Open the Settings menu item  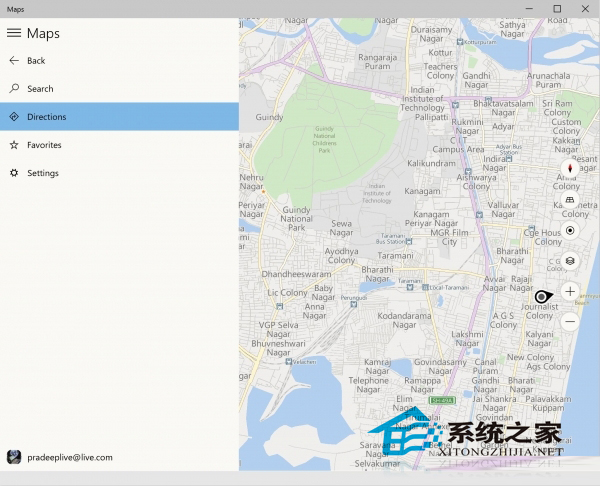pyautogui.click(x=119, y=173)
